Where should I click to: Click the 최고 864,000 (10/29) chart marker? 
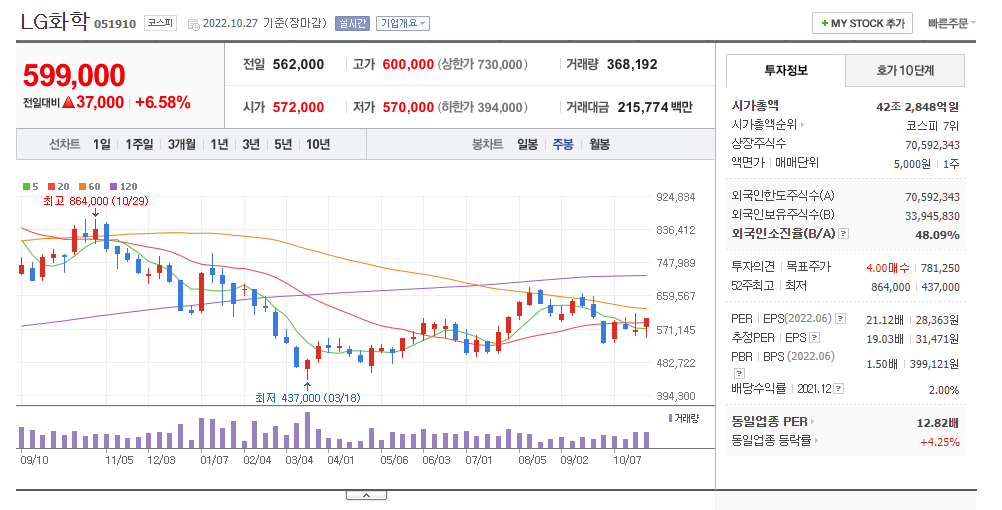point(95,201)
